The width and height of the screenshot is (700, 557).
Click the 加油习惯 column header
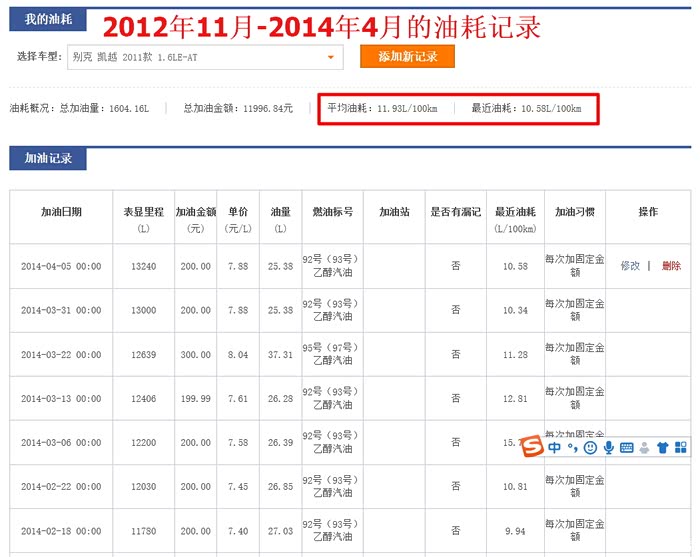coord(575,212)
